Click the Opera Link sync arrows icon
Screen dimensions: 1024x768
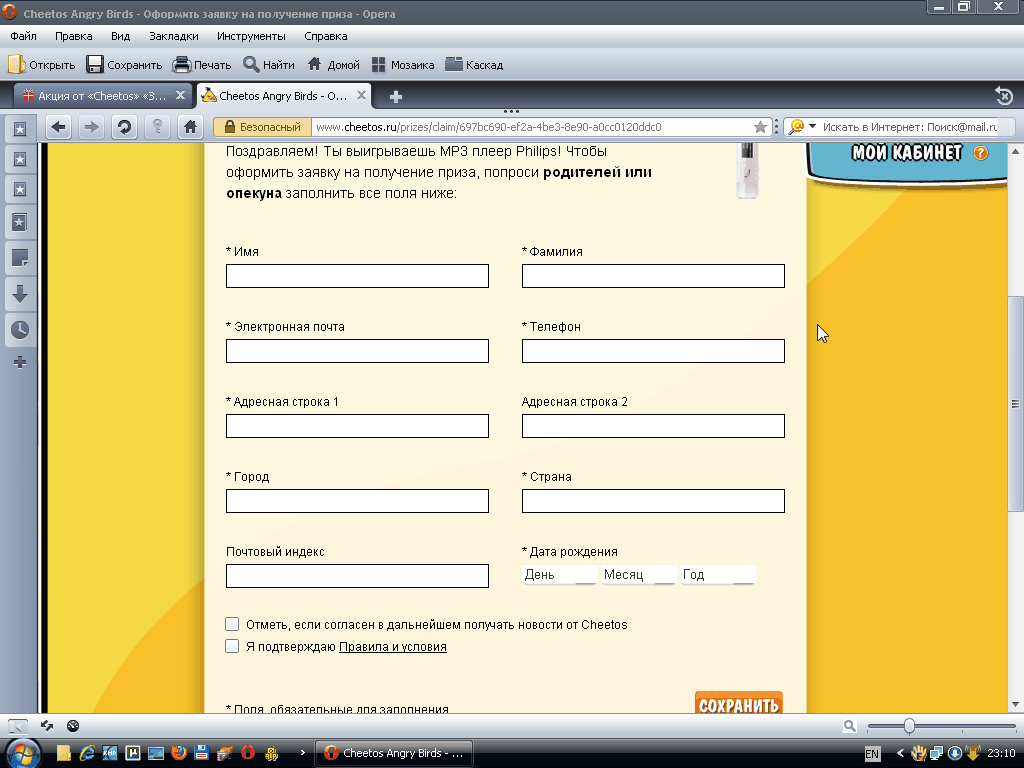(47, 726)
